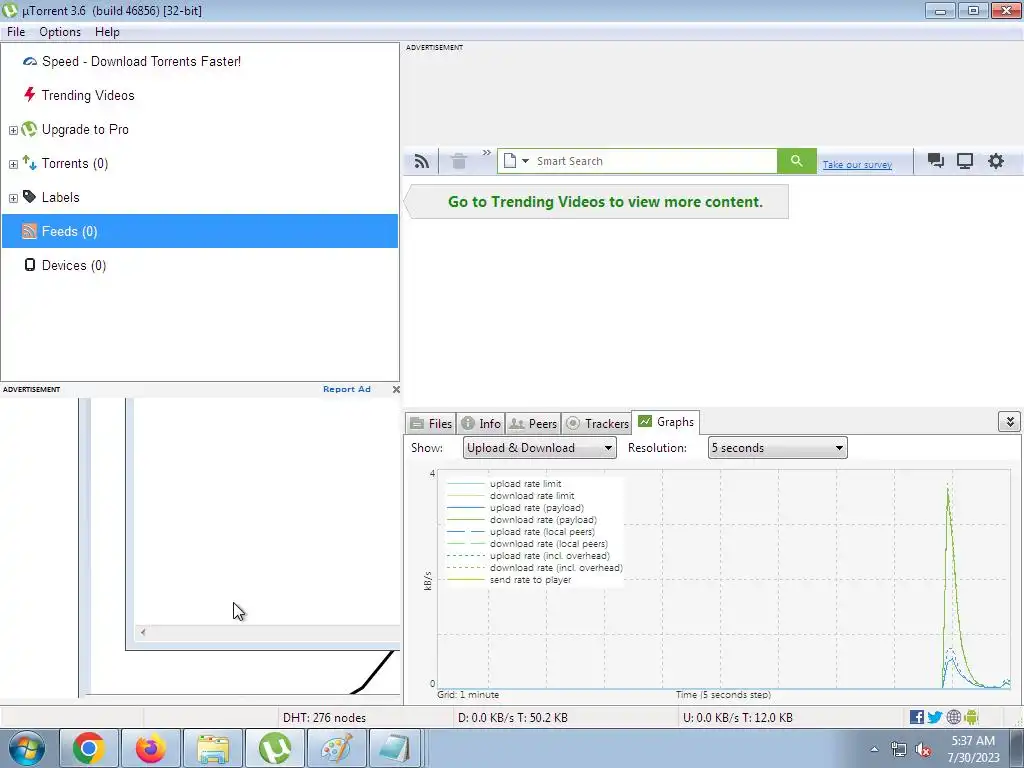Follow the Take our survey link
The height and width of the screenshot is (768, 1024).
pos(857,165)
